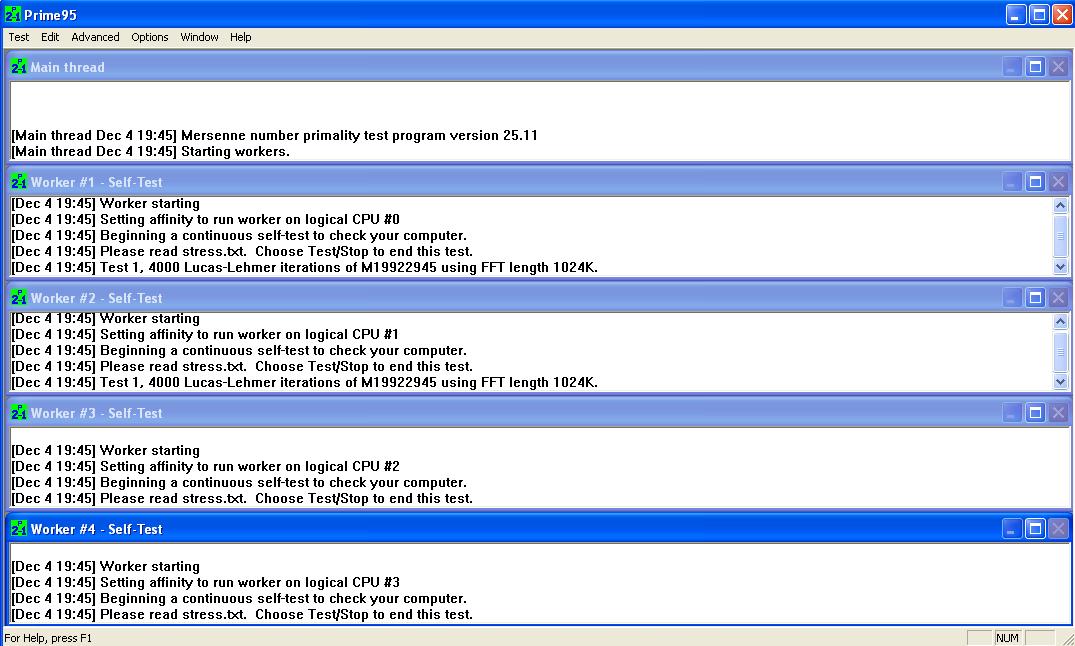
Task: Click scrollbar thumb in Worker #1 window
Action: [x=1060, y=235]
